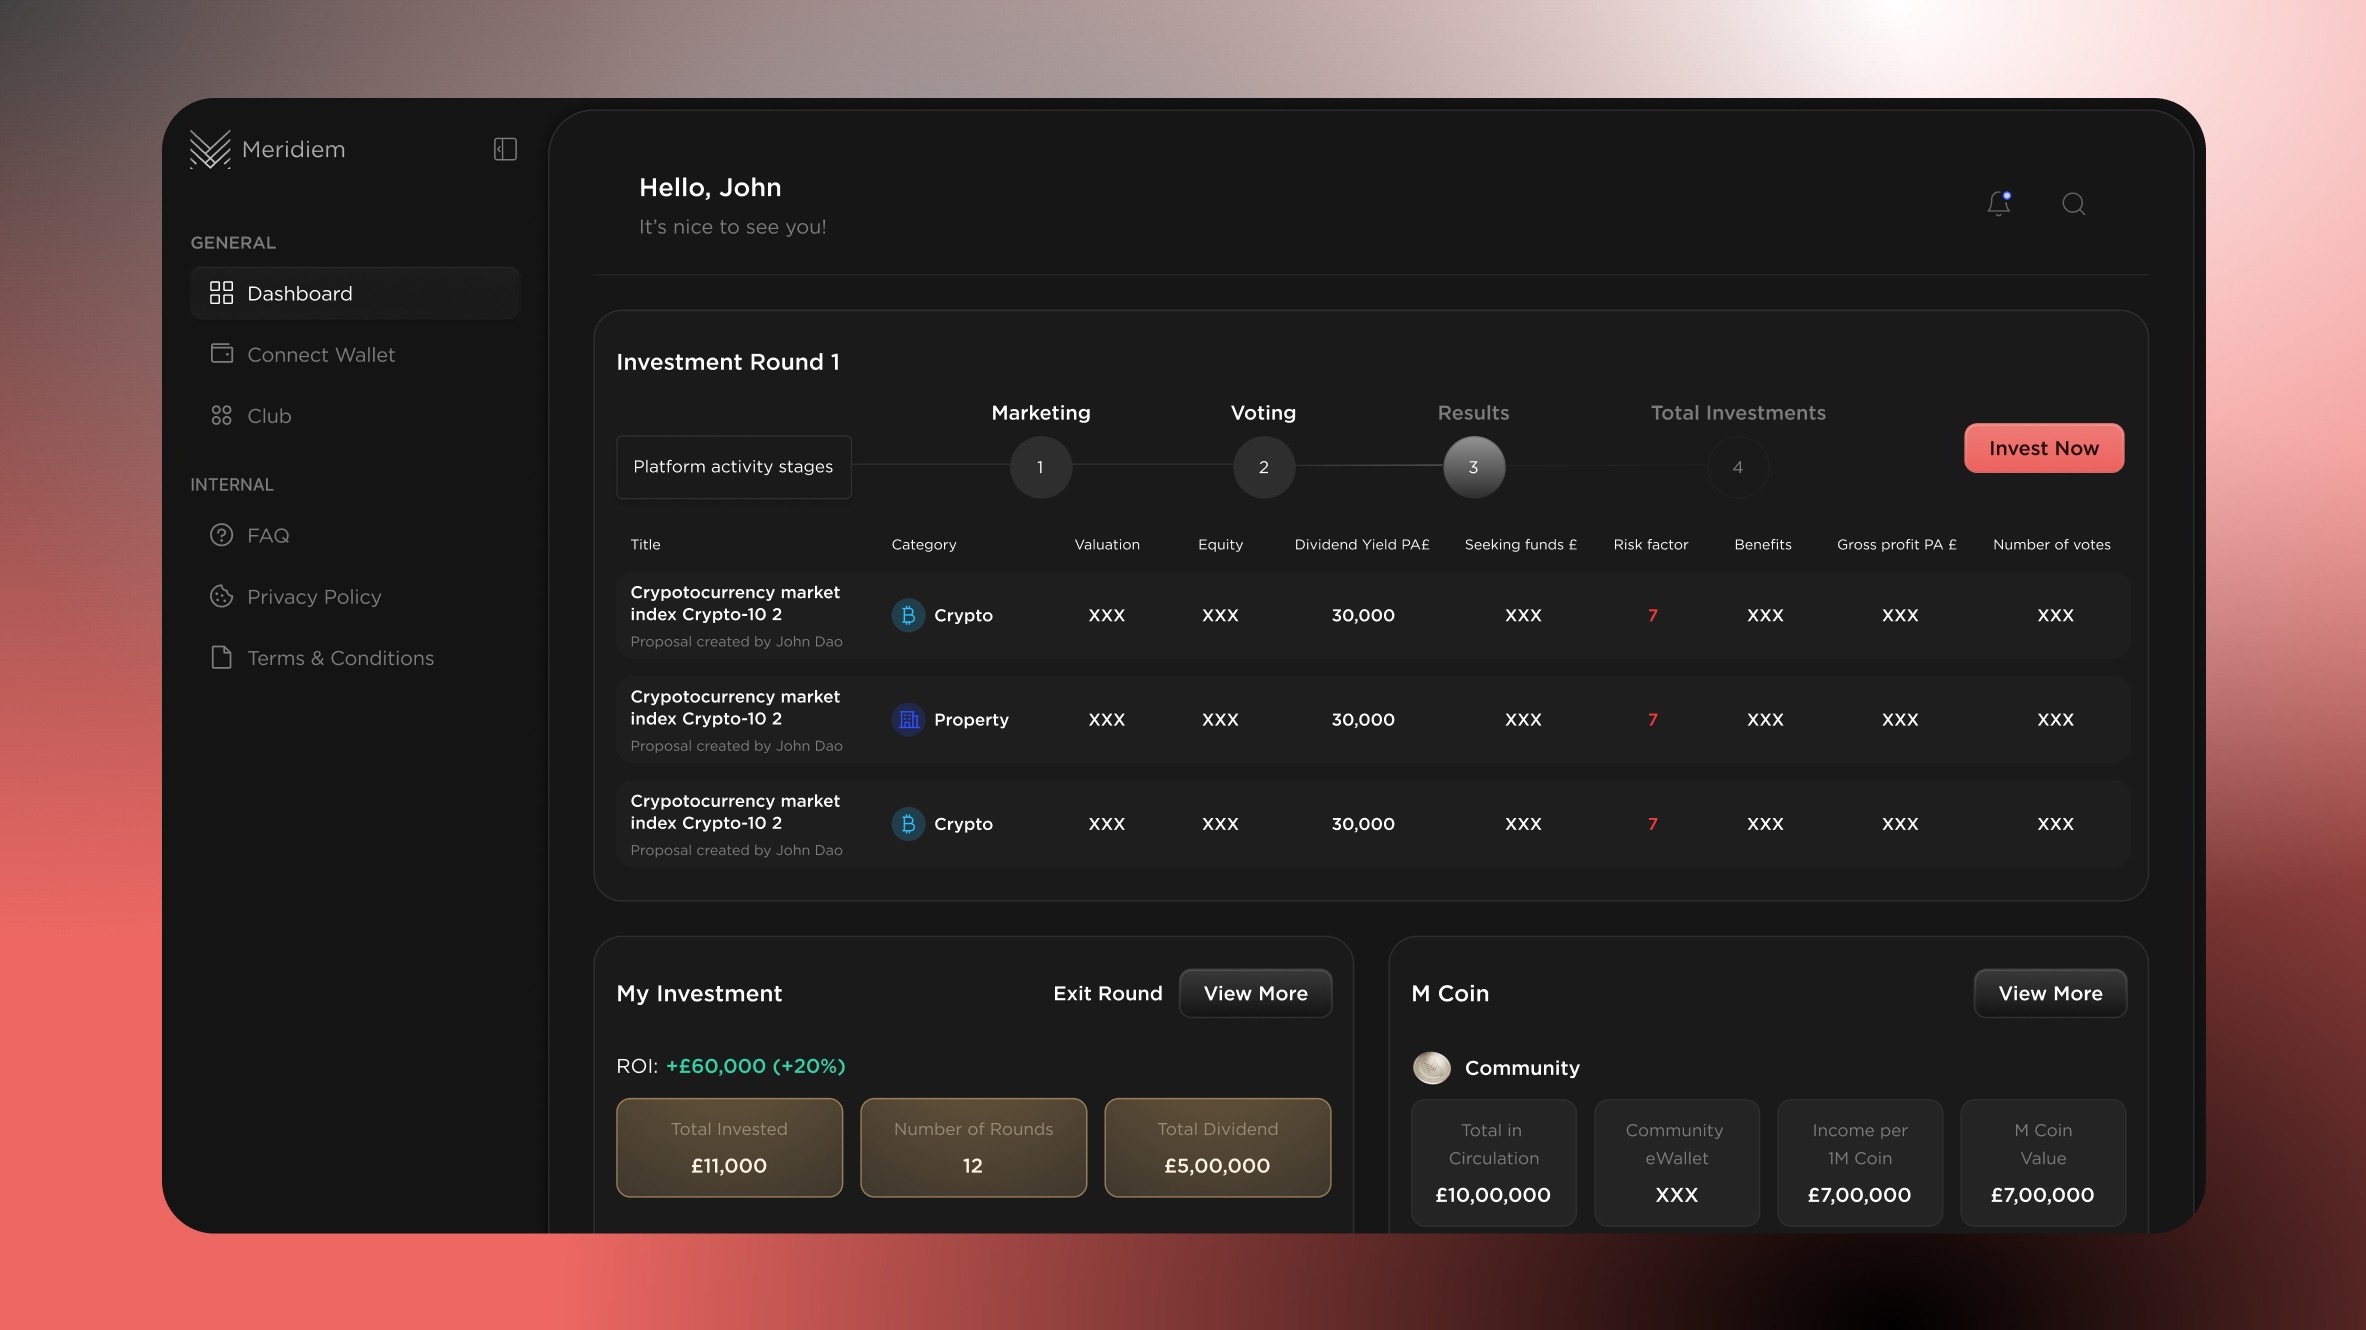Click the Property category label
The height and width of the screenshot is (1330, 2366).
click(970, 719)
